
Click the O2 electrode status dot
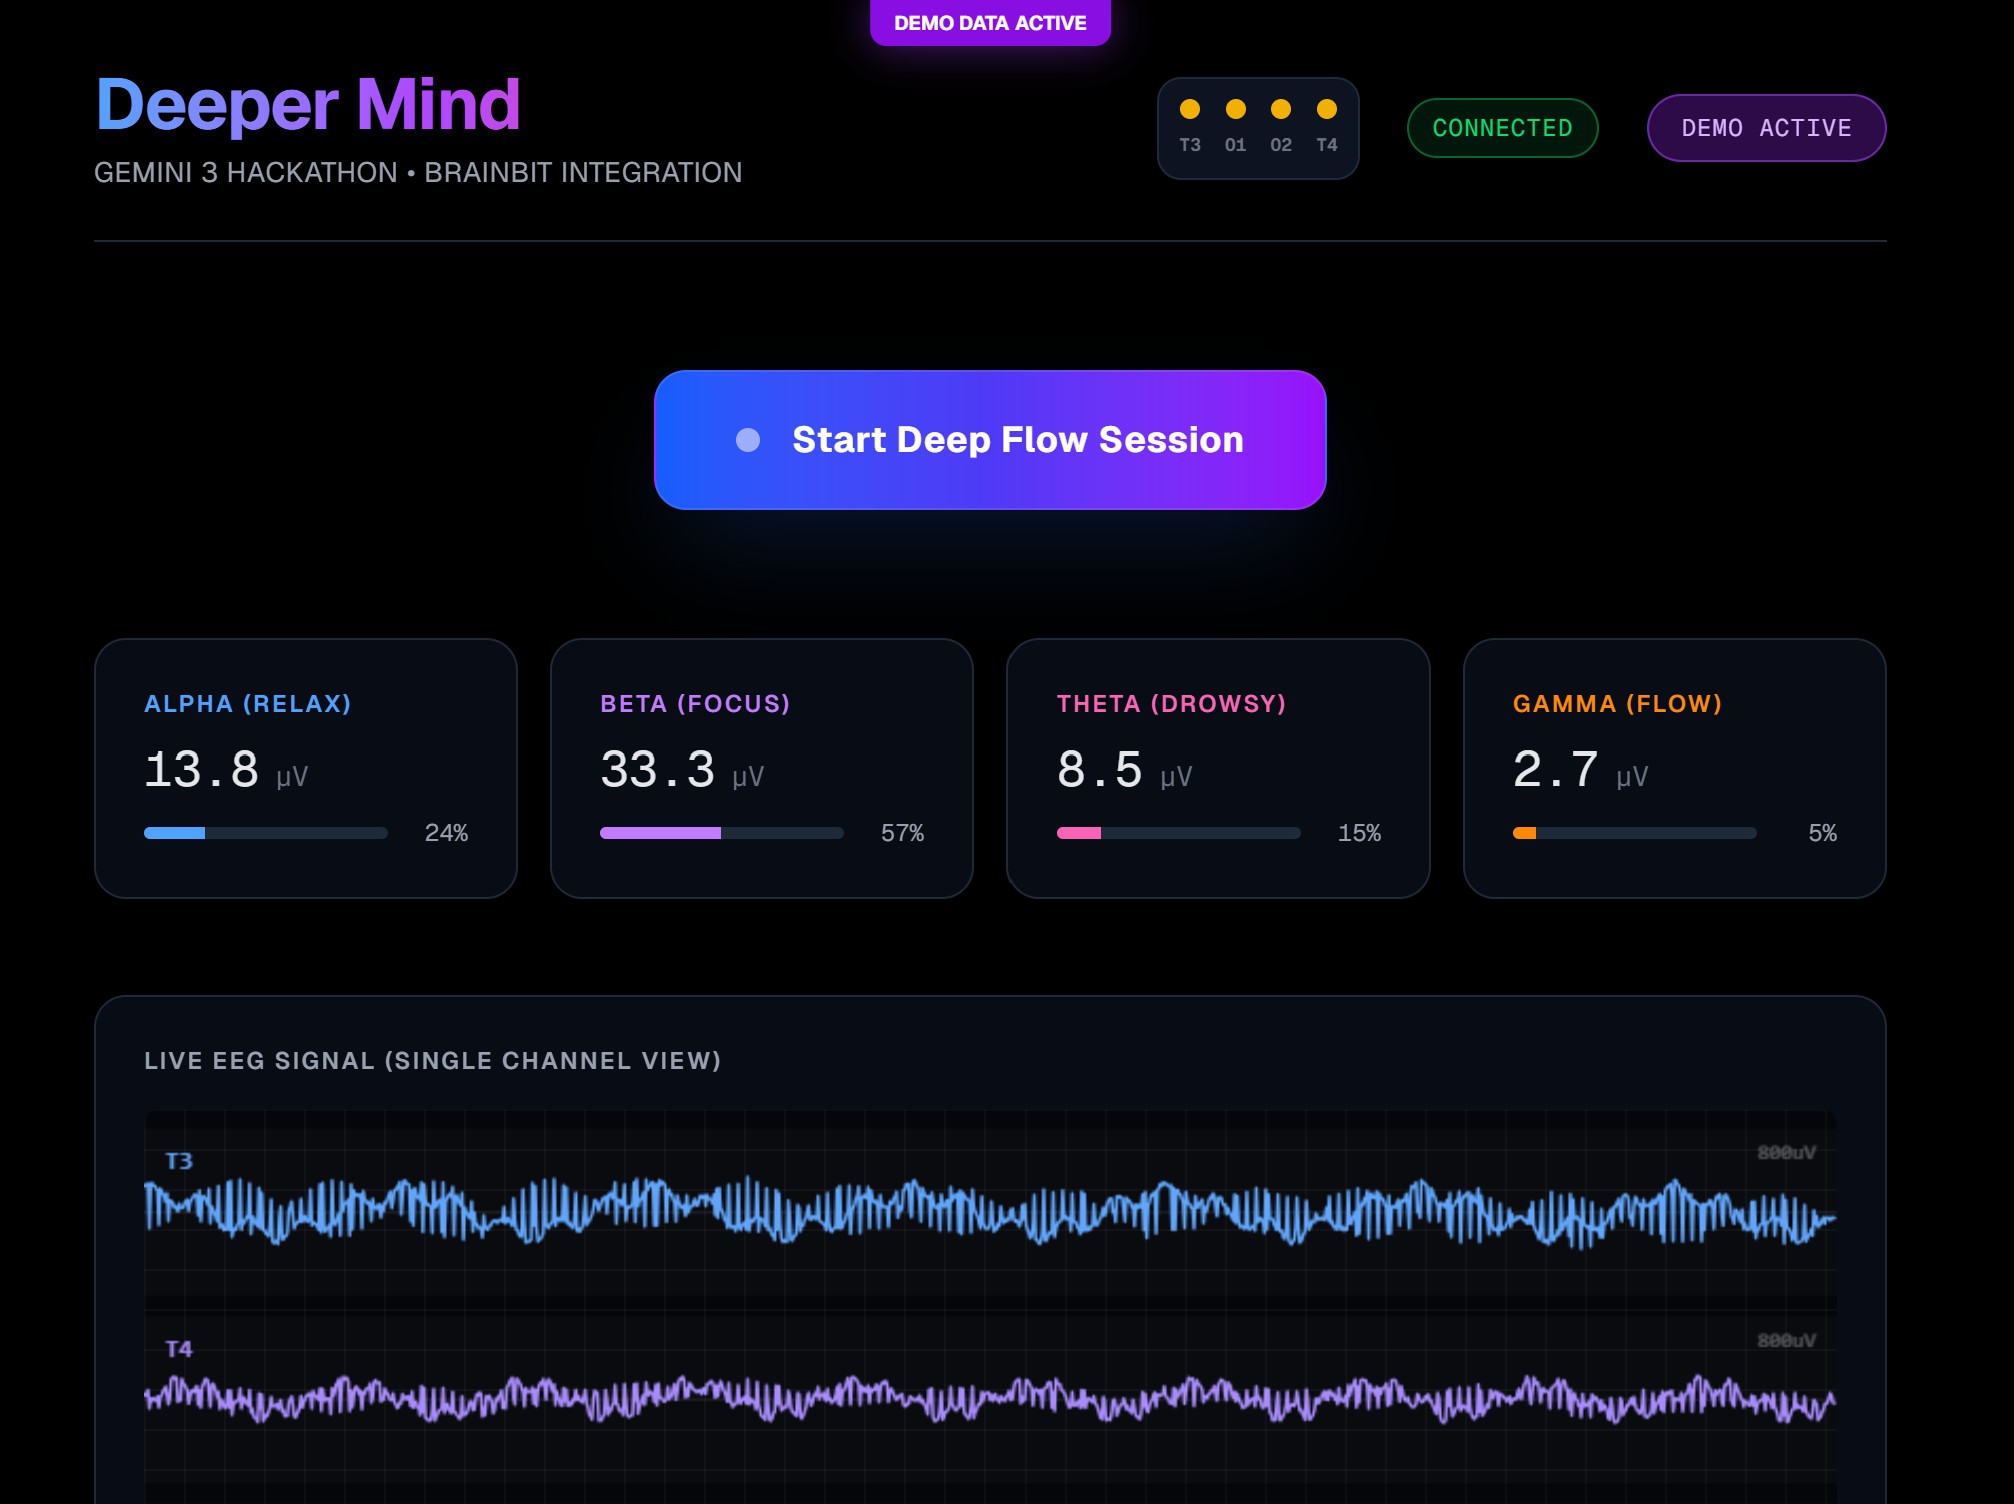click(1280, 109)
